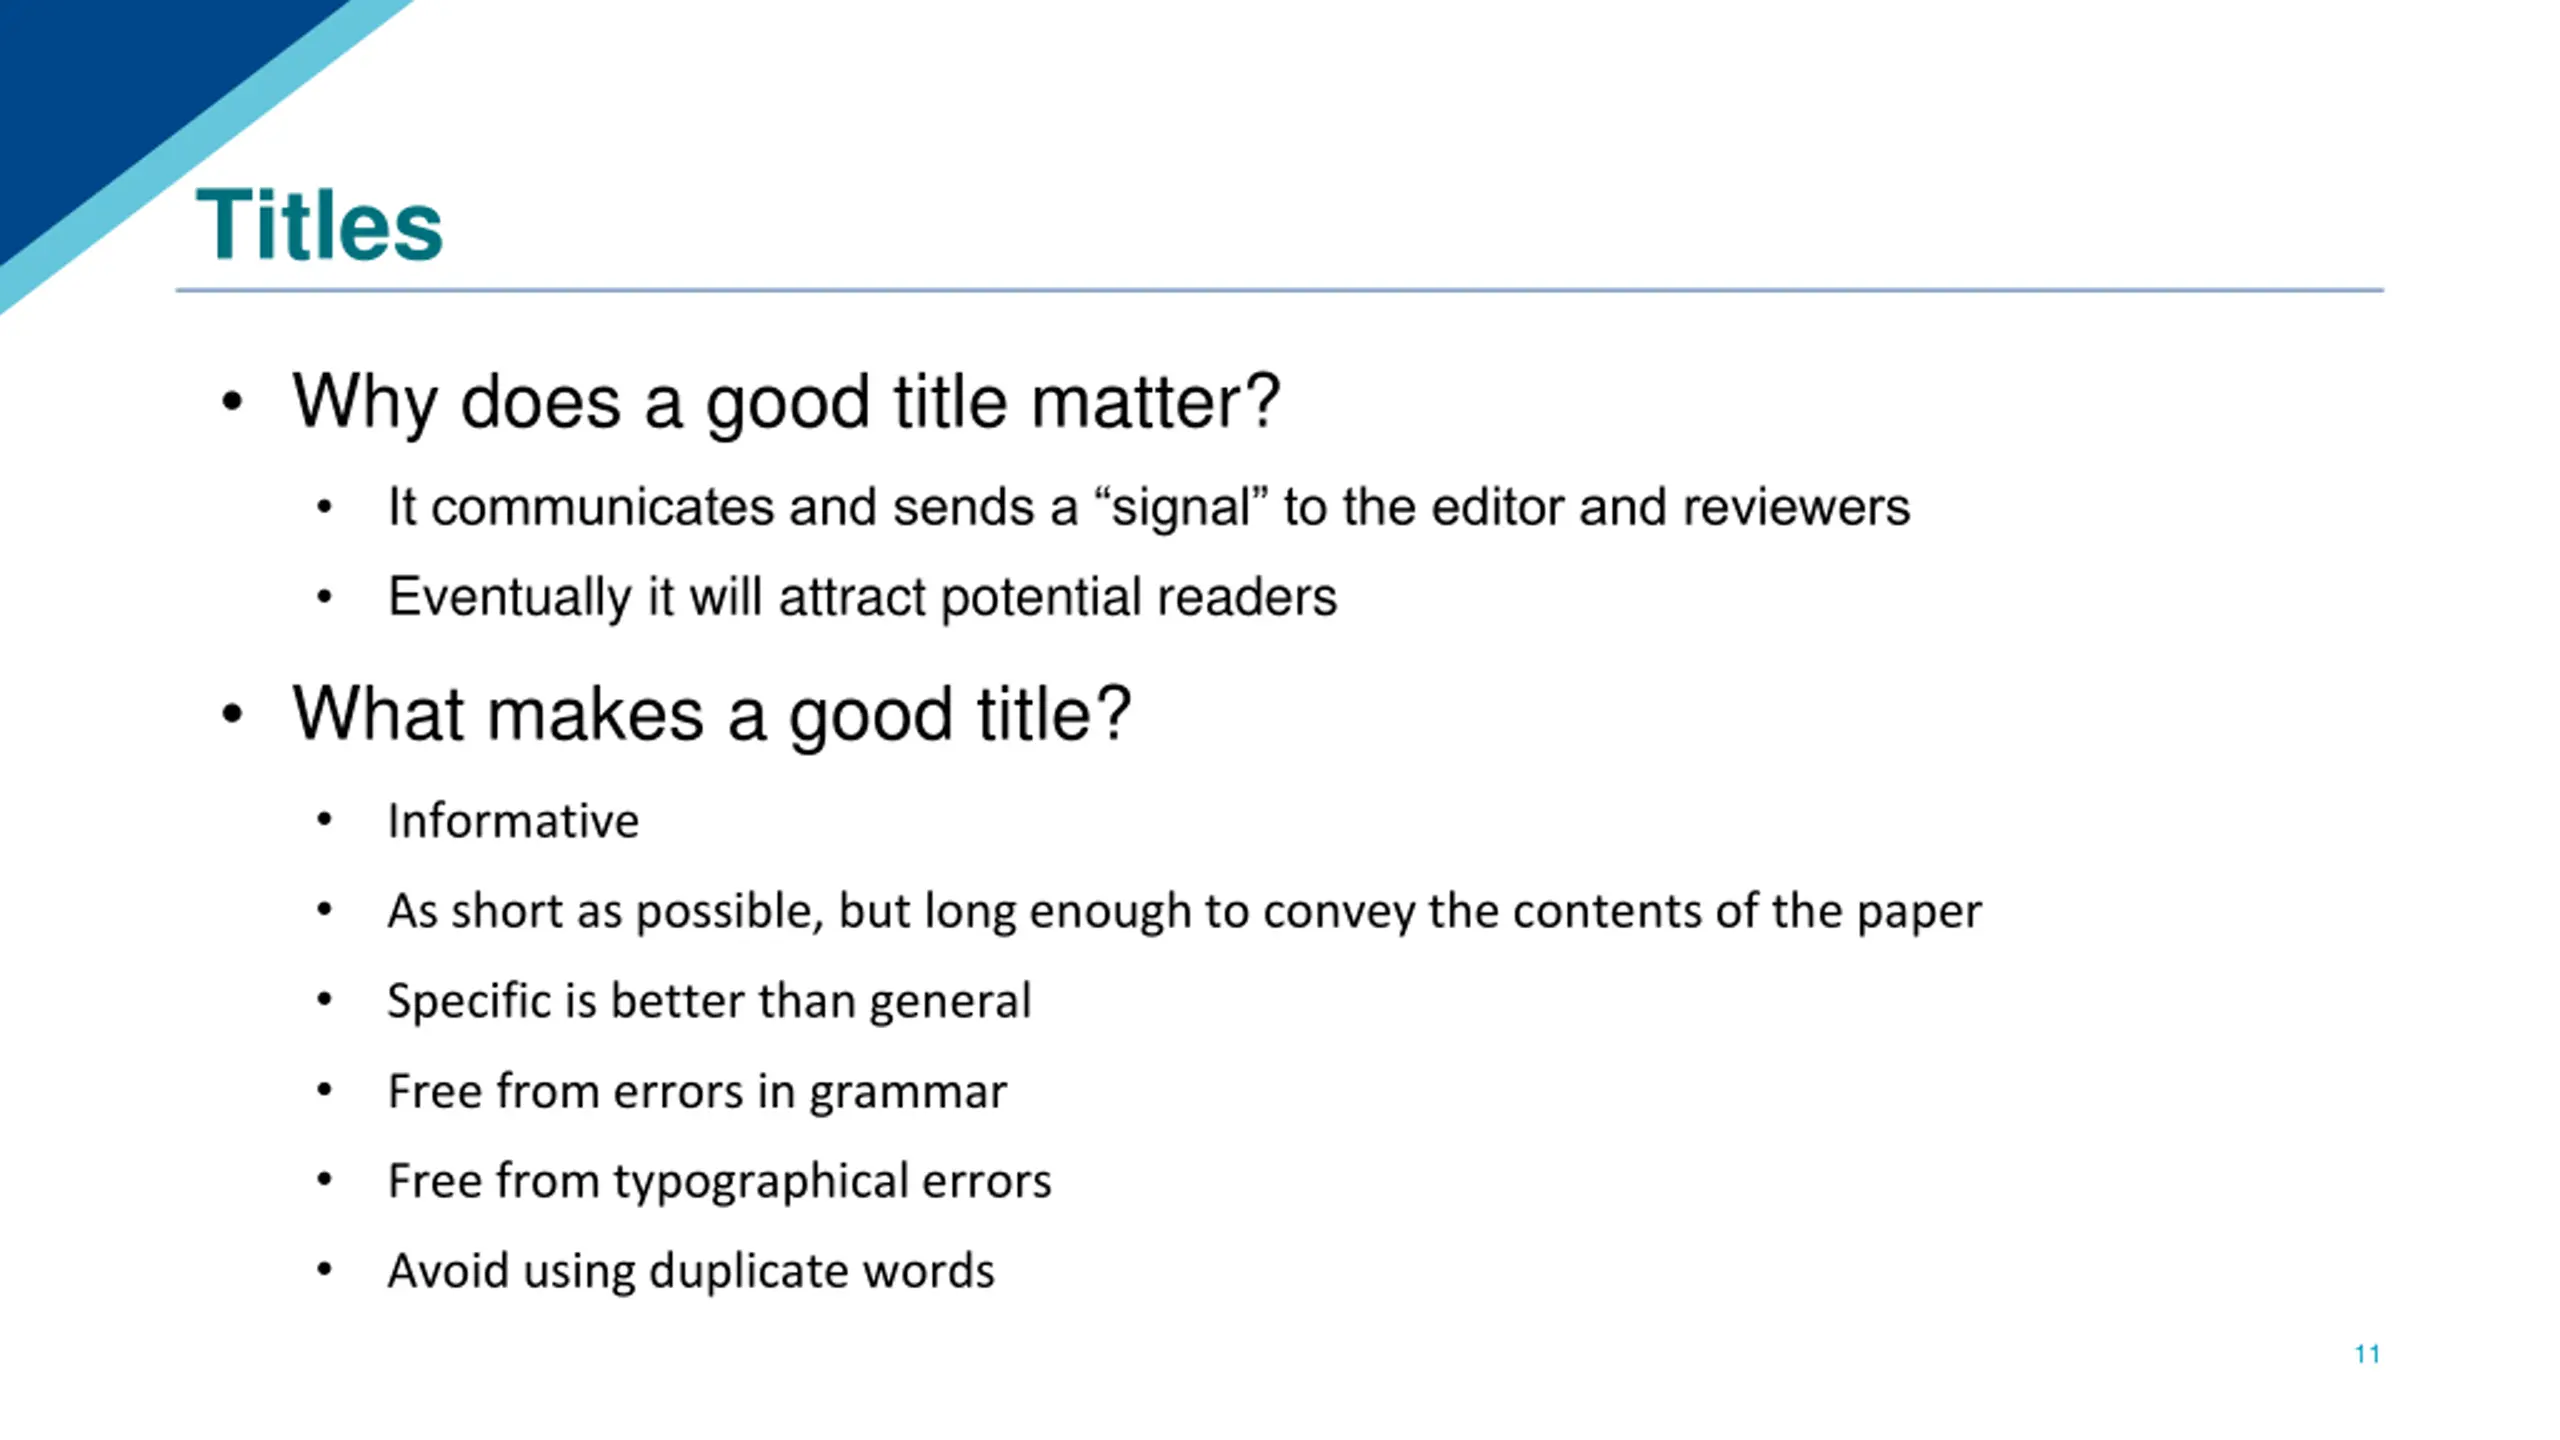Screen dimensions: 2560x1440
Task: Click the line about editor and reviewers
Action: (x=1149, y=507)
